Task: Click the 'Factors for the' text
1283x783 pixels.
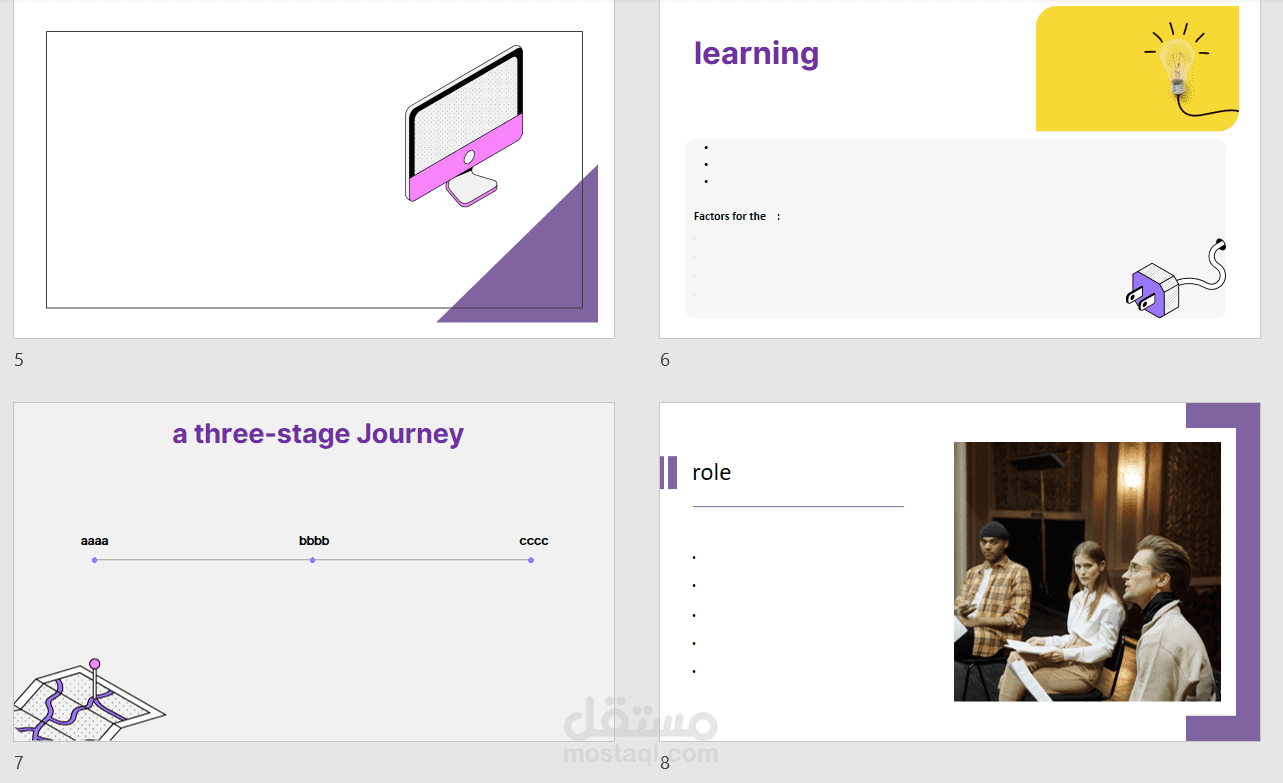Action: tap(730, 216)
